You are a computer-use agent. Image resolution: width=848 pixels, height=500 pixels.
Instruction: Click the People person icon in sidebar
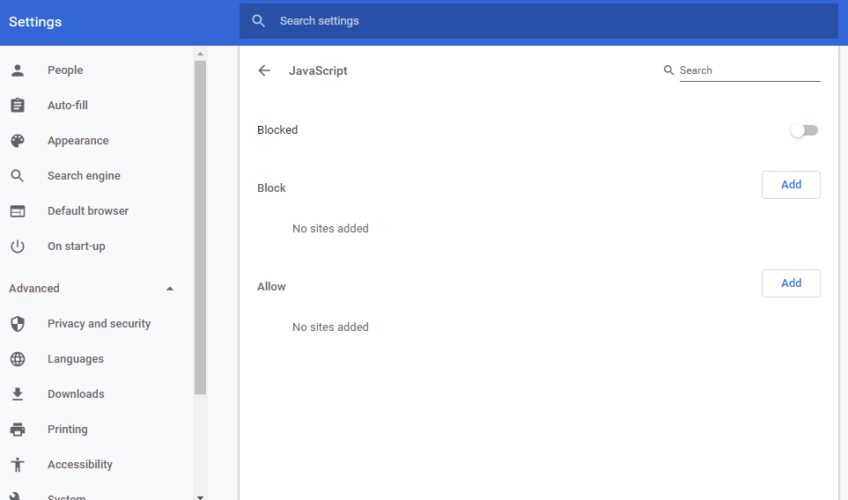pos(17,70)
